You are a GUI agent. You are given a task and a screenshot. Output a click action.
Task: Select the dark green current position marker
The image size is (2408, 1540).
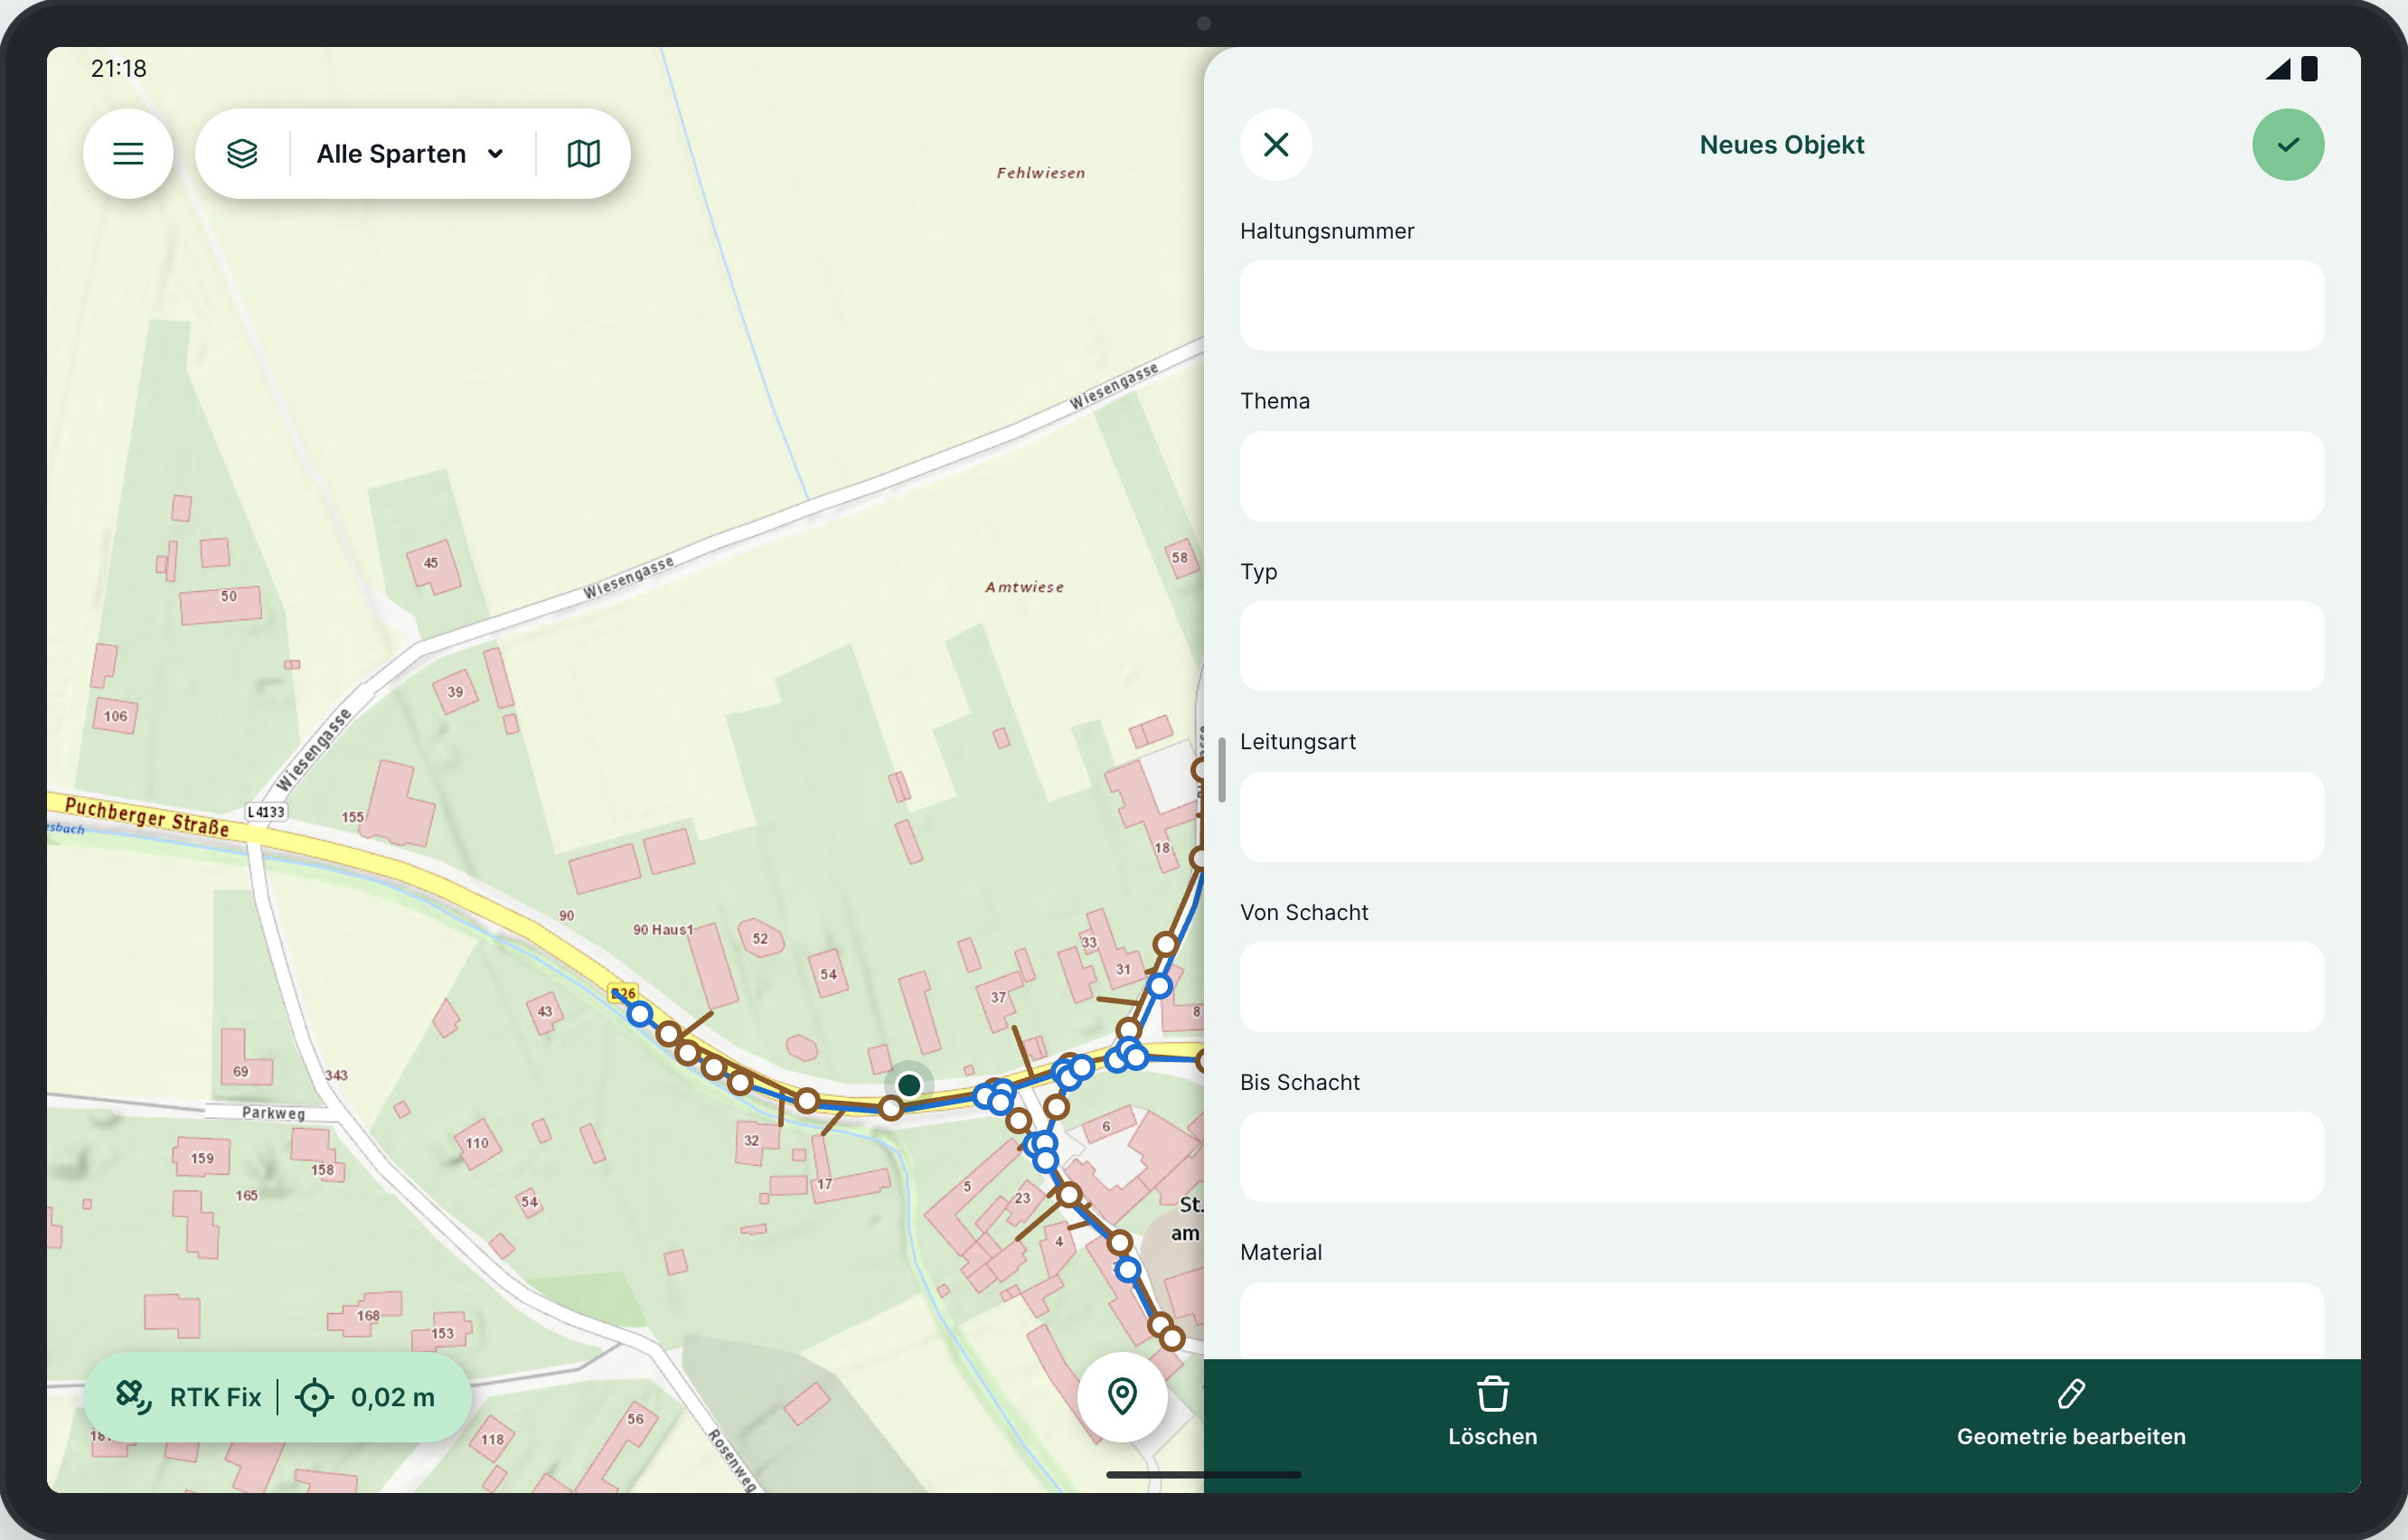pos(909,1085)
